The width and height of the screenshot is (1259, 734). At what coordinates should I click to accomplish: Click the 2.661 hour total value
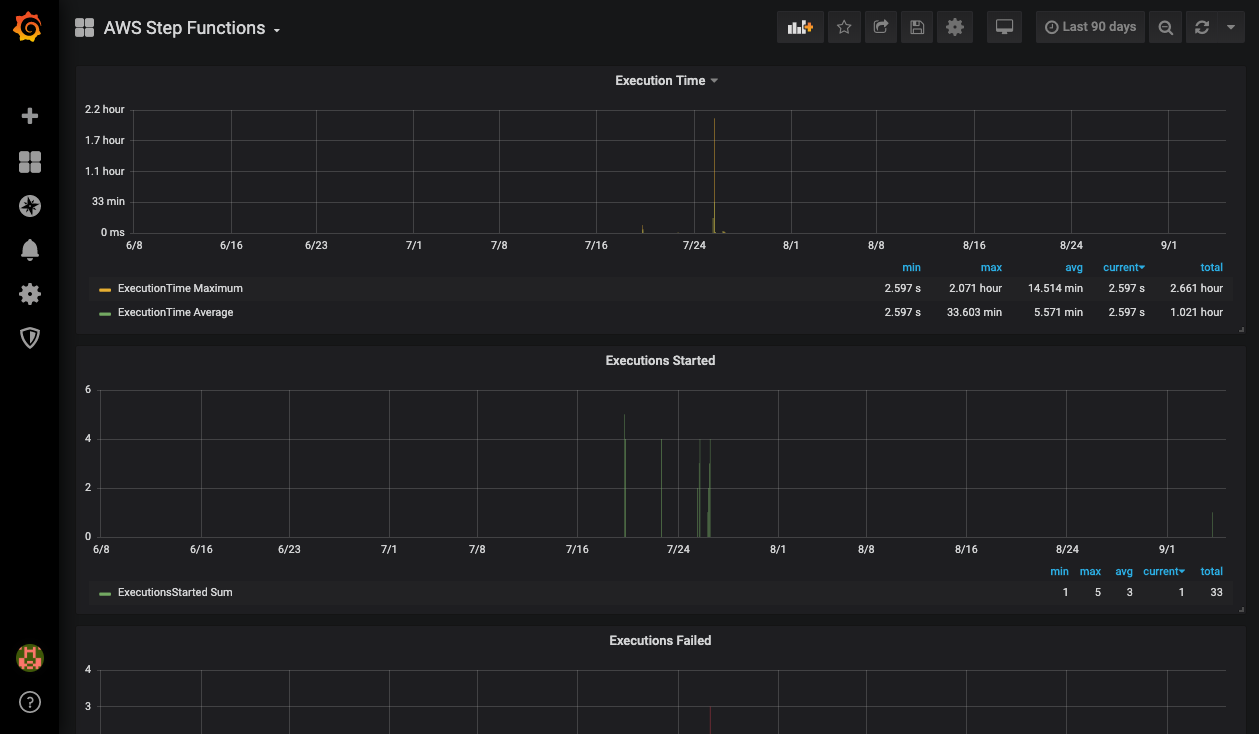(1196, 289)
